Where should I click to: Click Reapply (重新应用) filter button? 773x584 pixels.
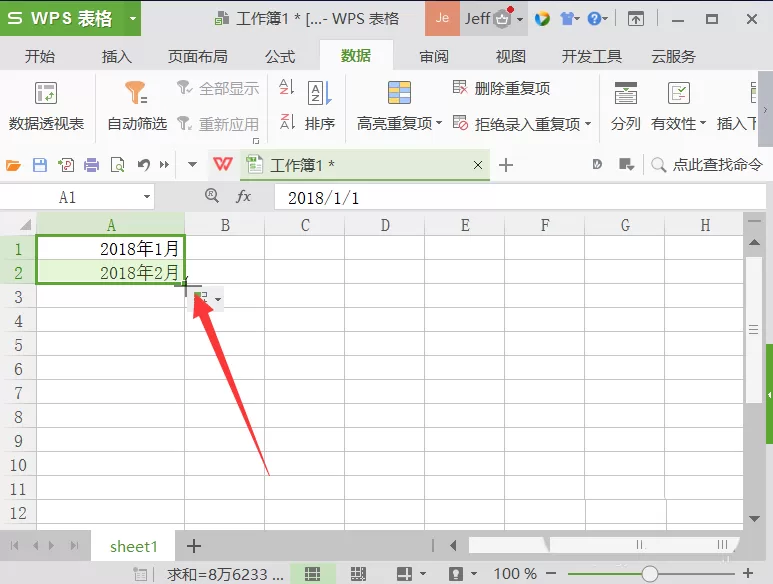(217, 123)
